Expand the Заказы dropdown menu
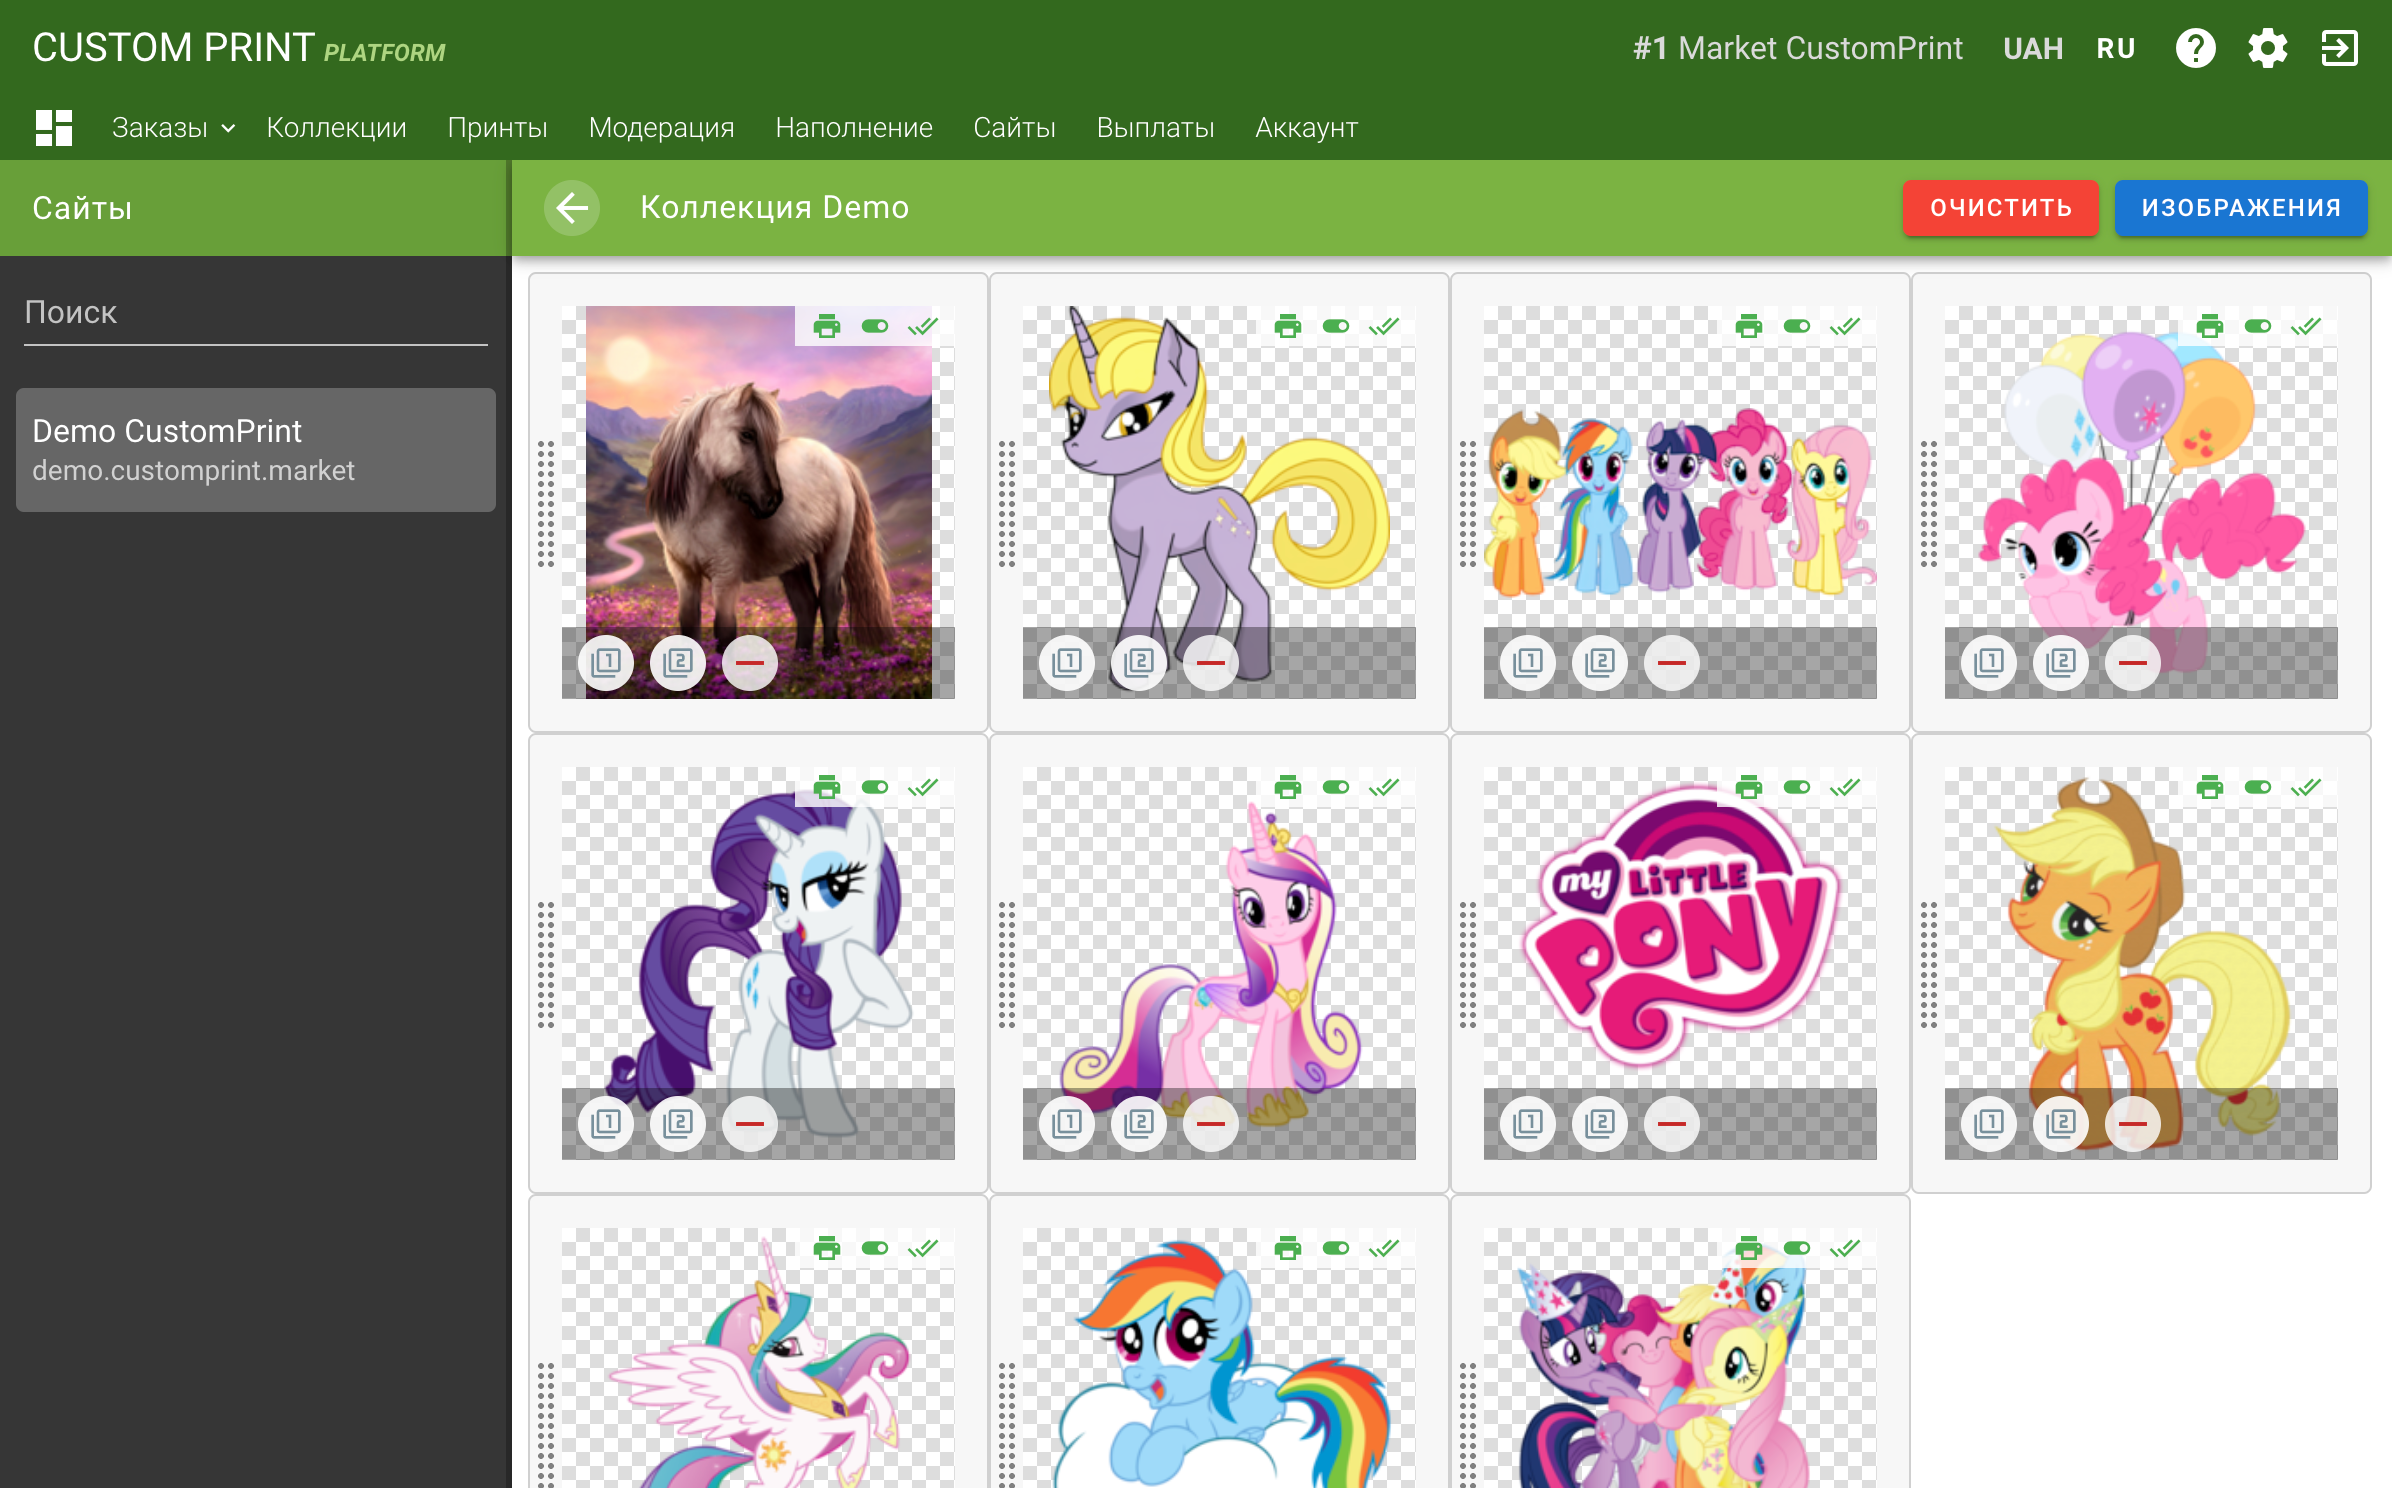 (174, 128)
